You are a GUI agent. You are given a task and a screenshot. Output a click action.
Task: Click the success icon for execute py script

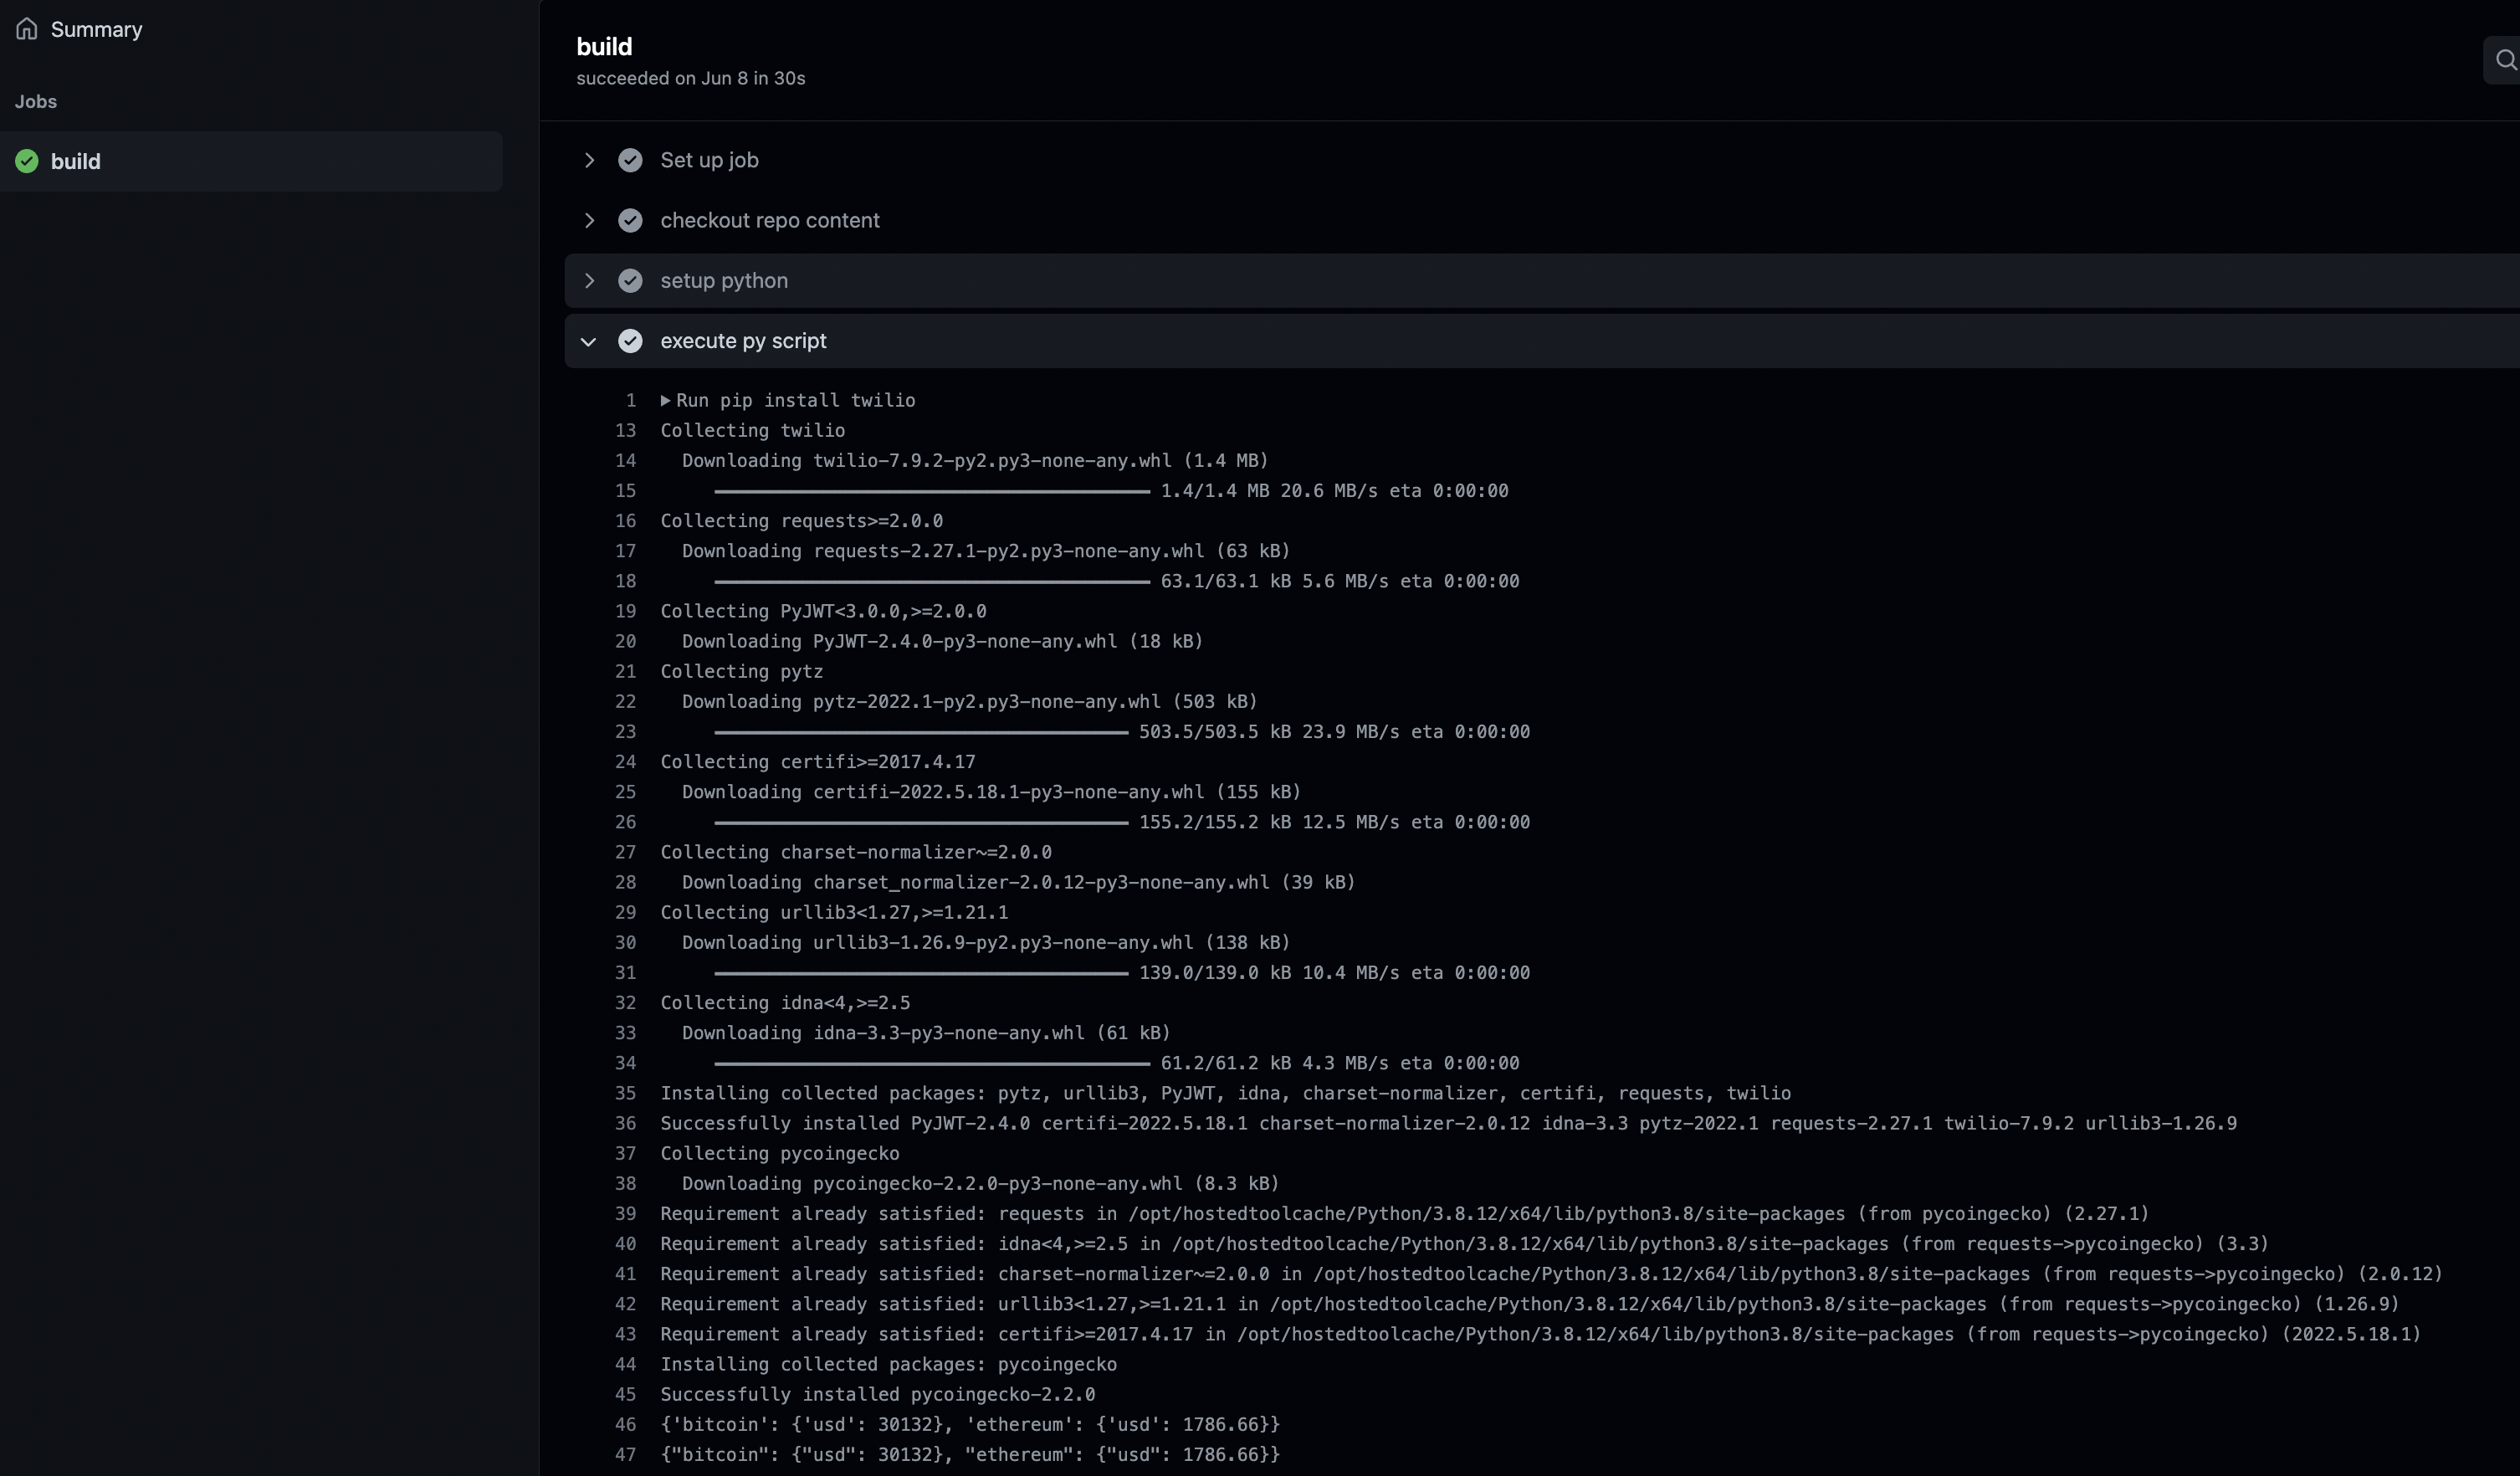(x=630, y=341)
